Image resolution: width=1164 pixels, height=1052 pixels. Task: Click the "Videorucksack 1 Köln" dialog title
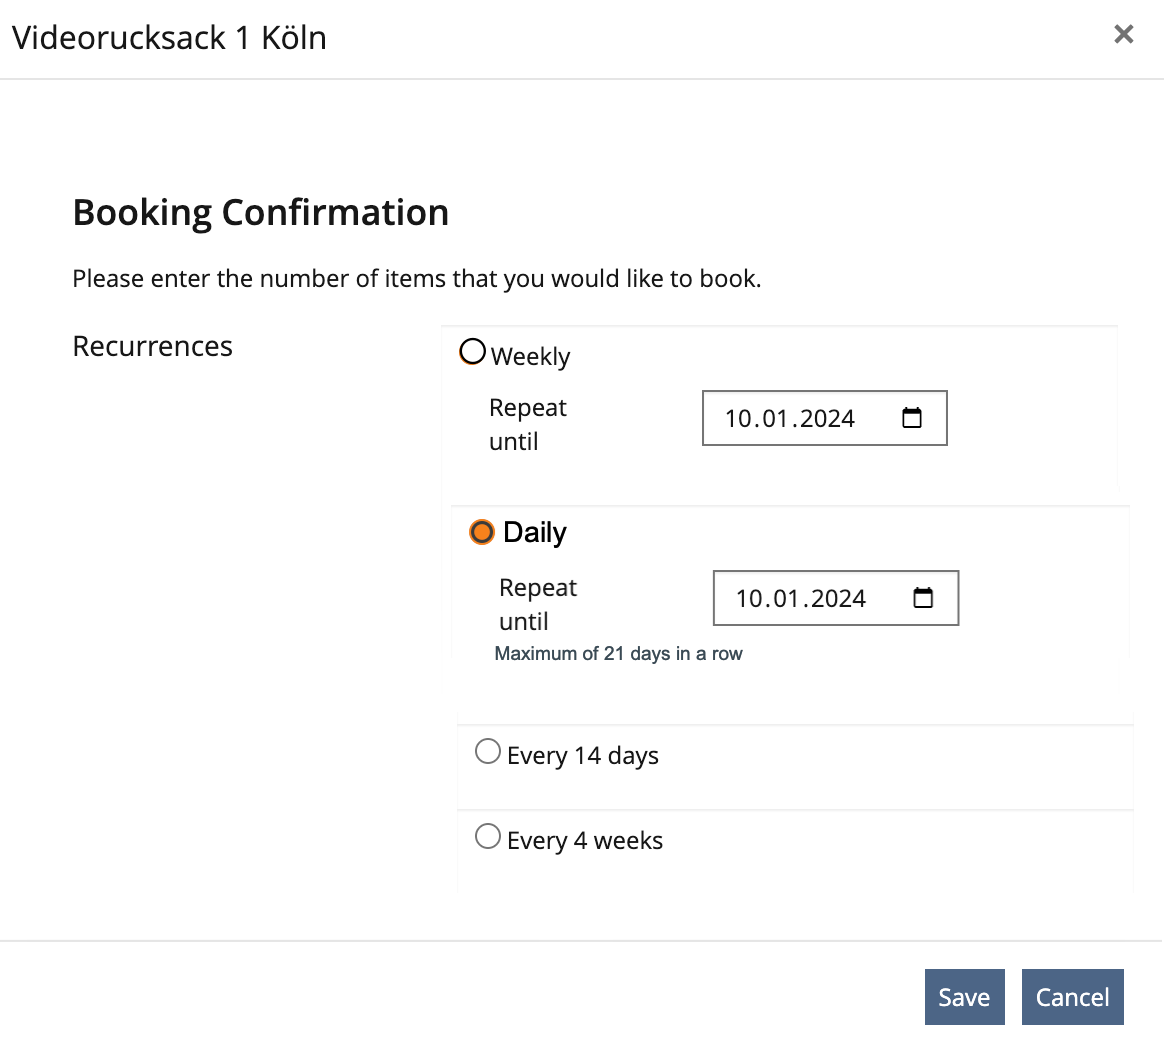[x=169, y=38]
